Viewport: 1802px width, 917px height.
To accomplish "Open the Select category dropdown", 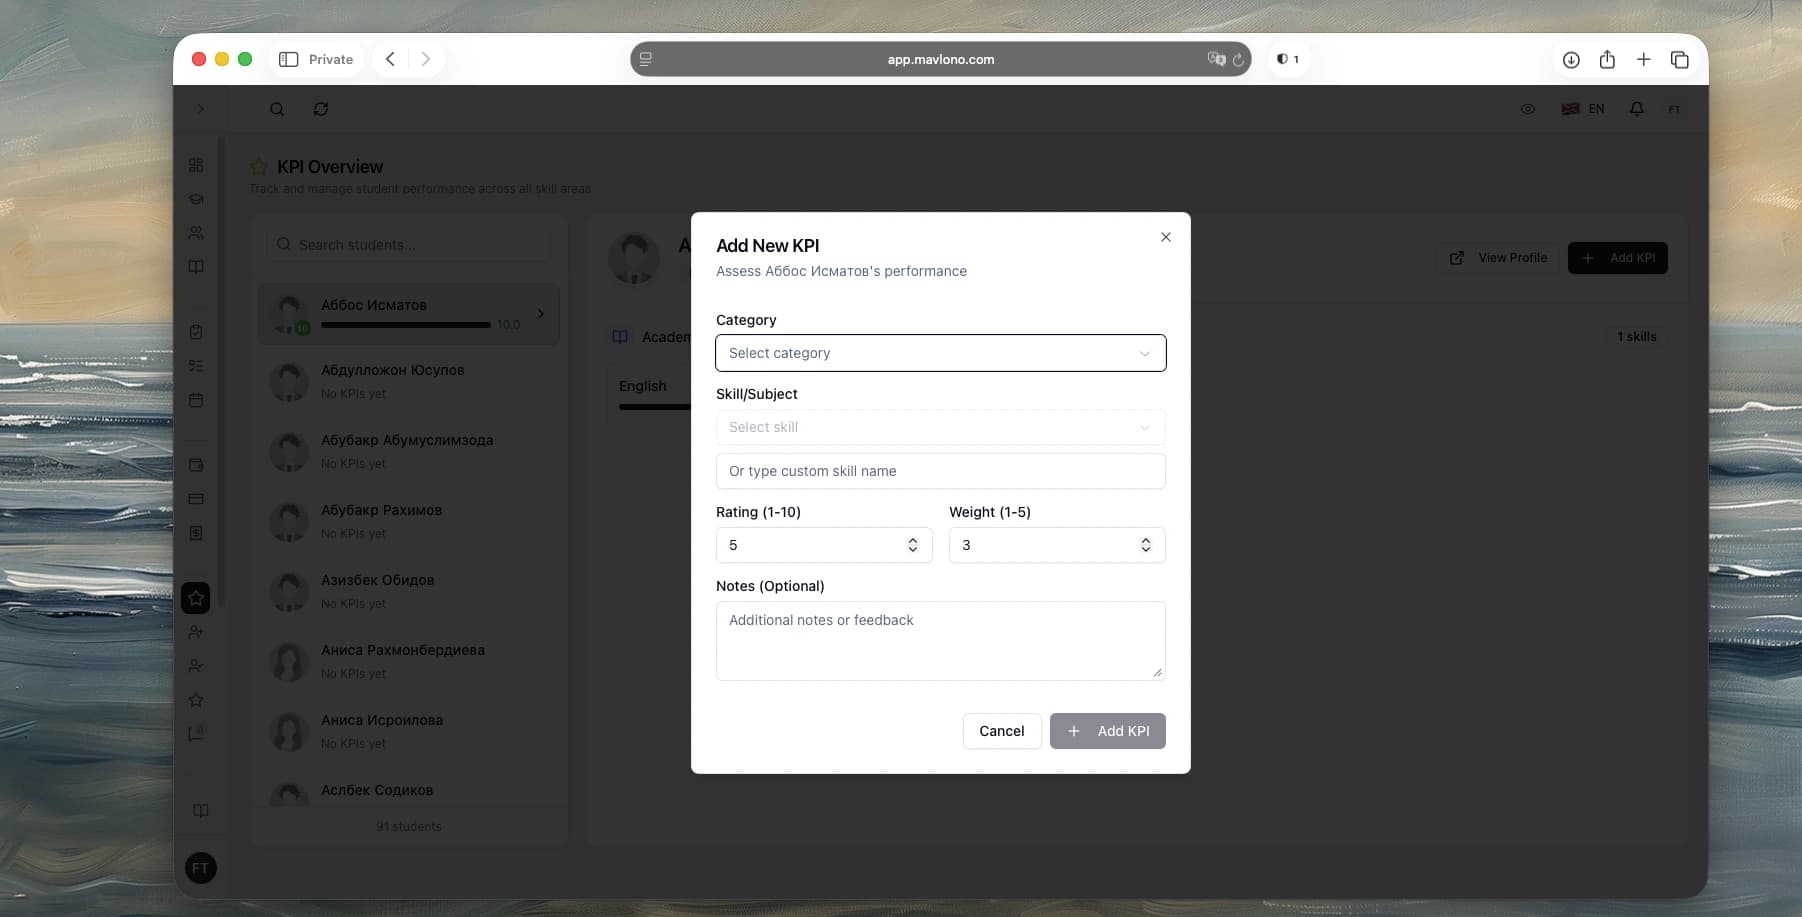I will [940, 353].
